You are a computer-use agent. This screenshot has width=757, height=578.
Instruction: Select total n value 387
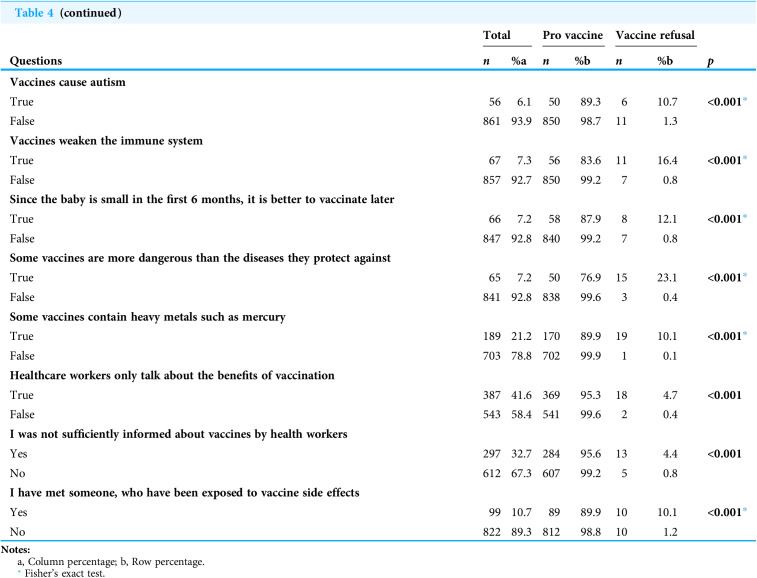[491, 395]
